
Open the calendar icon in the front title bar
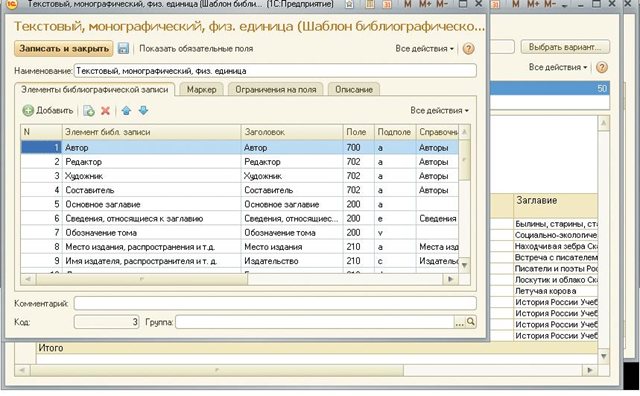(x=387, y=4)
